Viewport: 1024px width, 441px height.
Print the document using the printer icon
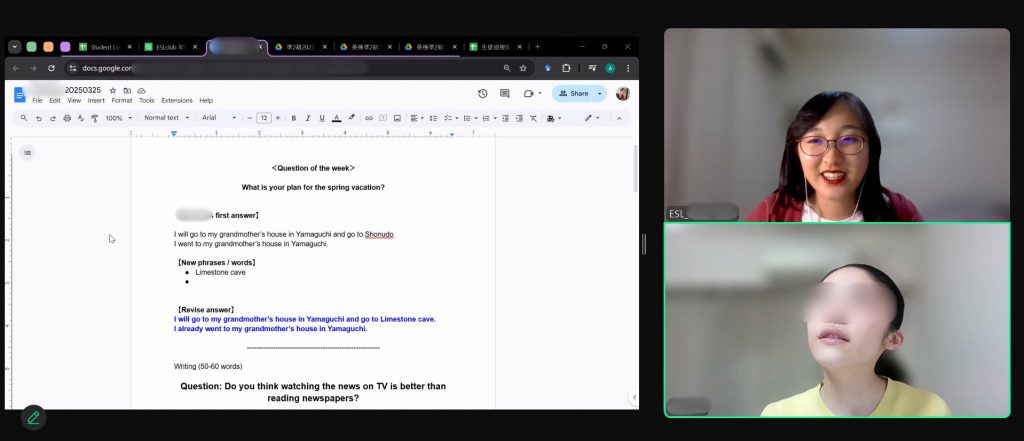click(67, 118)
